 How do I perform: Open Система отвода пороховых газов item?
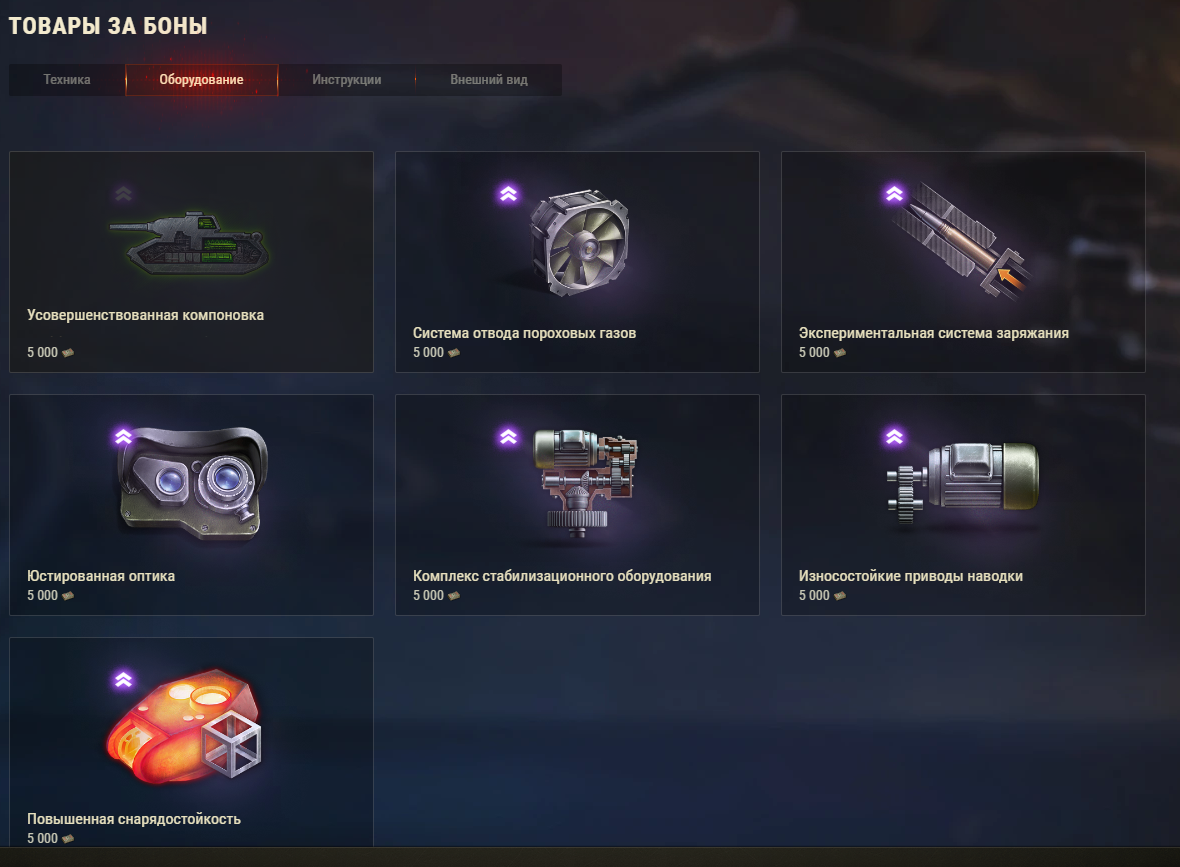pos(525,333)
